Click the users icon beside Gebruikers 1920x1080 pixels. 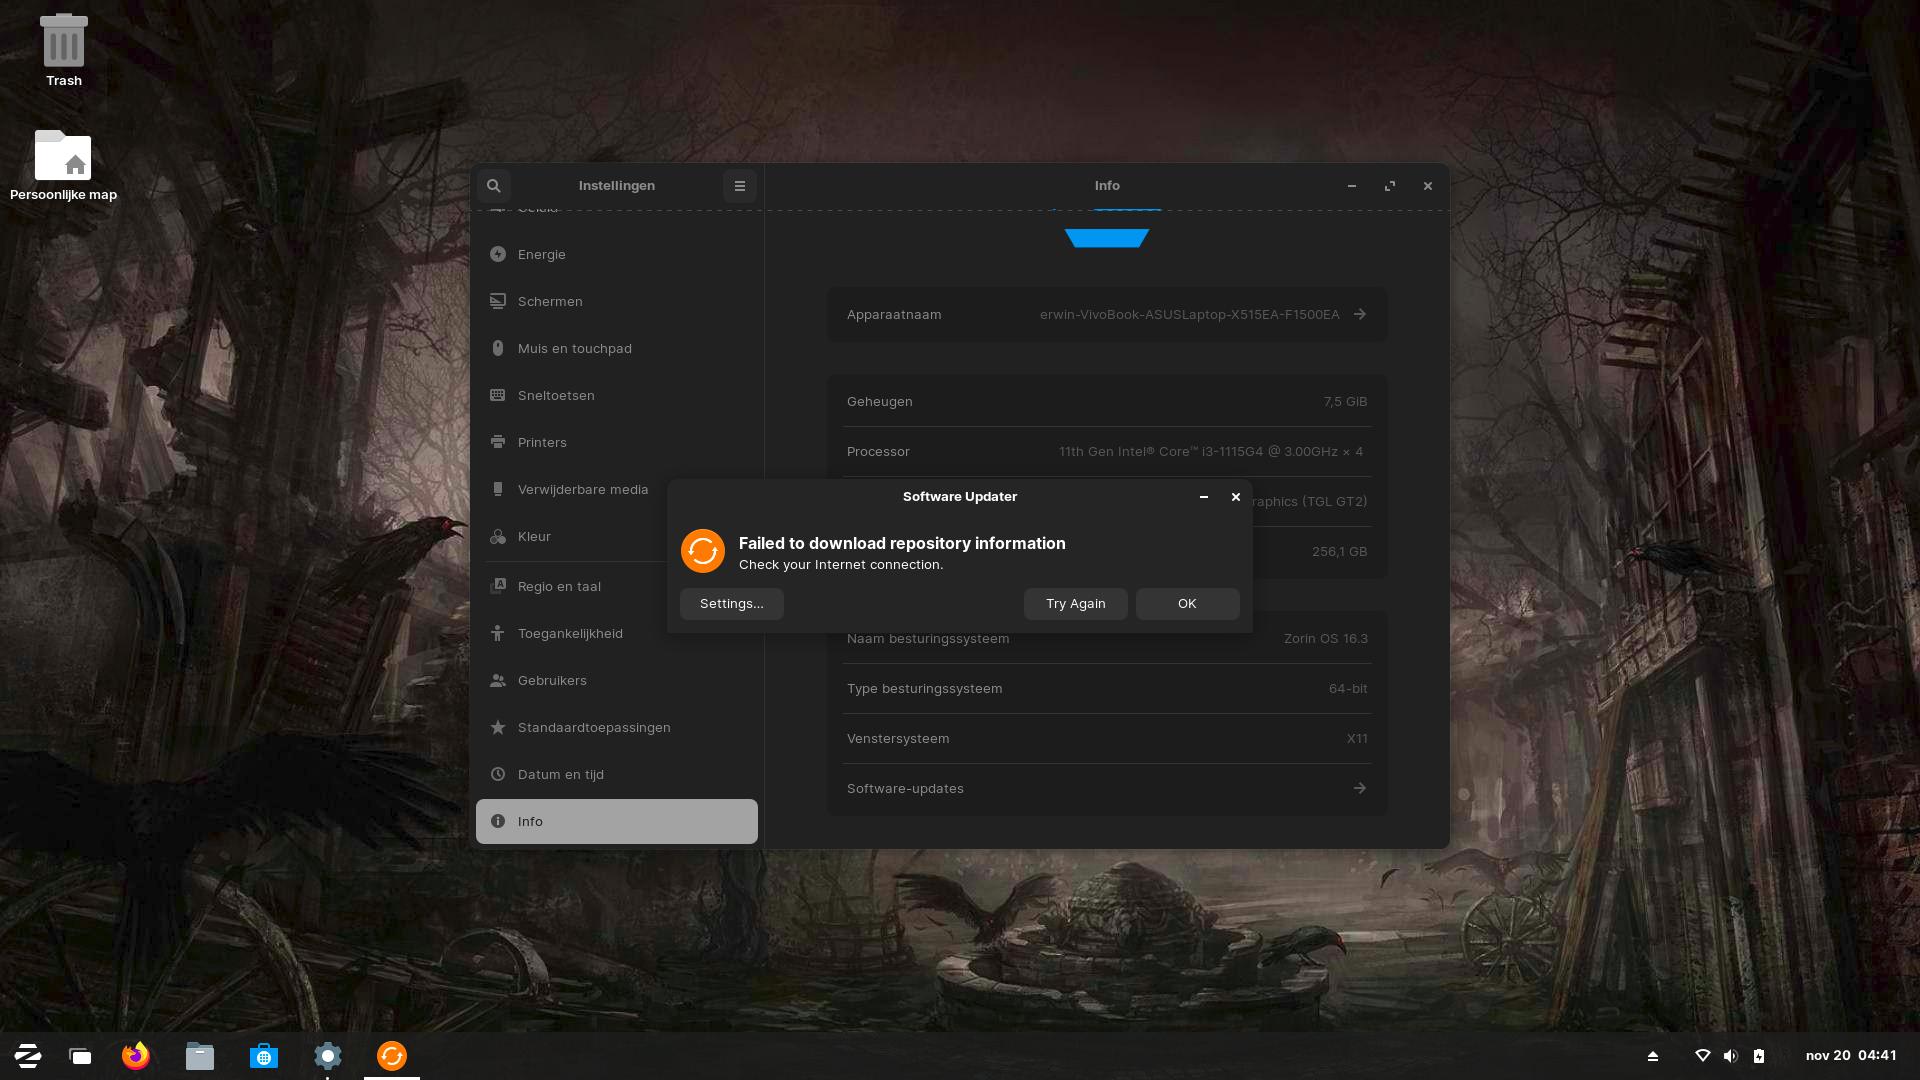(498, 681)
